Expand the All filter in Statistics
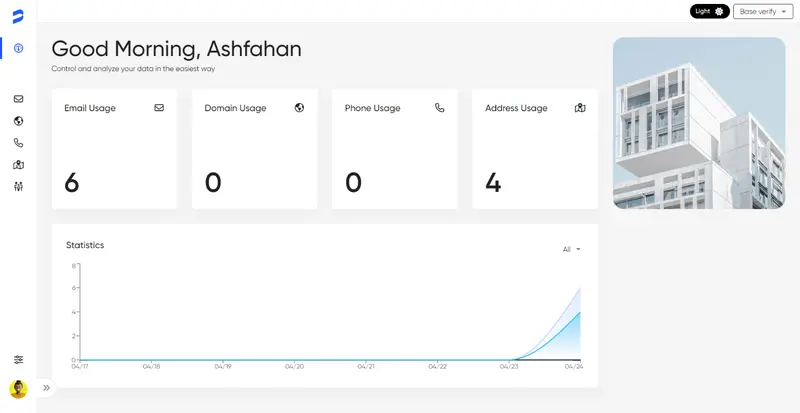800x413 pixels. point(571,249)
